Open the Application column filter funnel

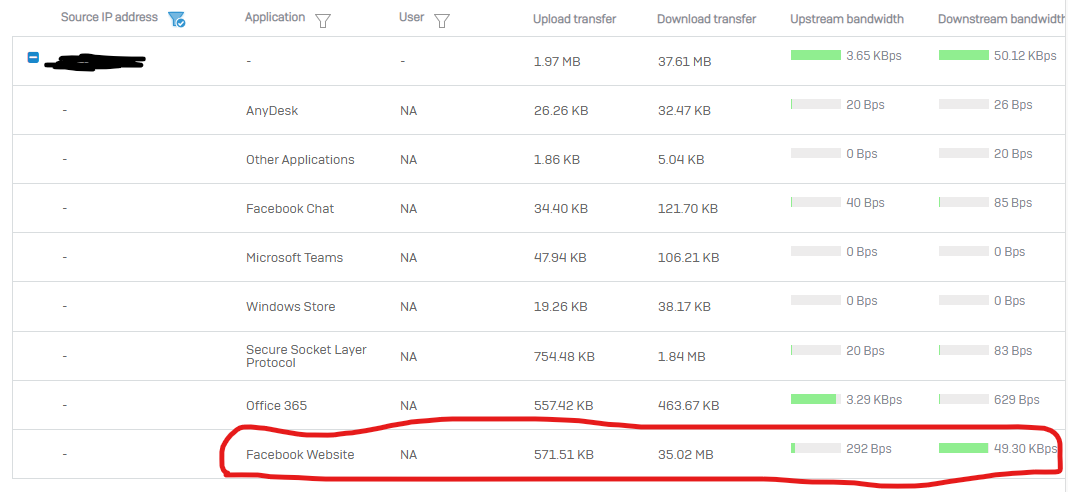(x=323, y=21)
